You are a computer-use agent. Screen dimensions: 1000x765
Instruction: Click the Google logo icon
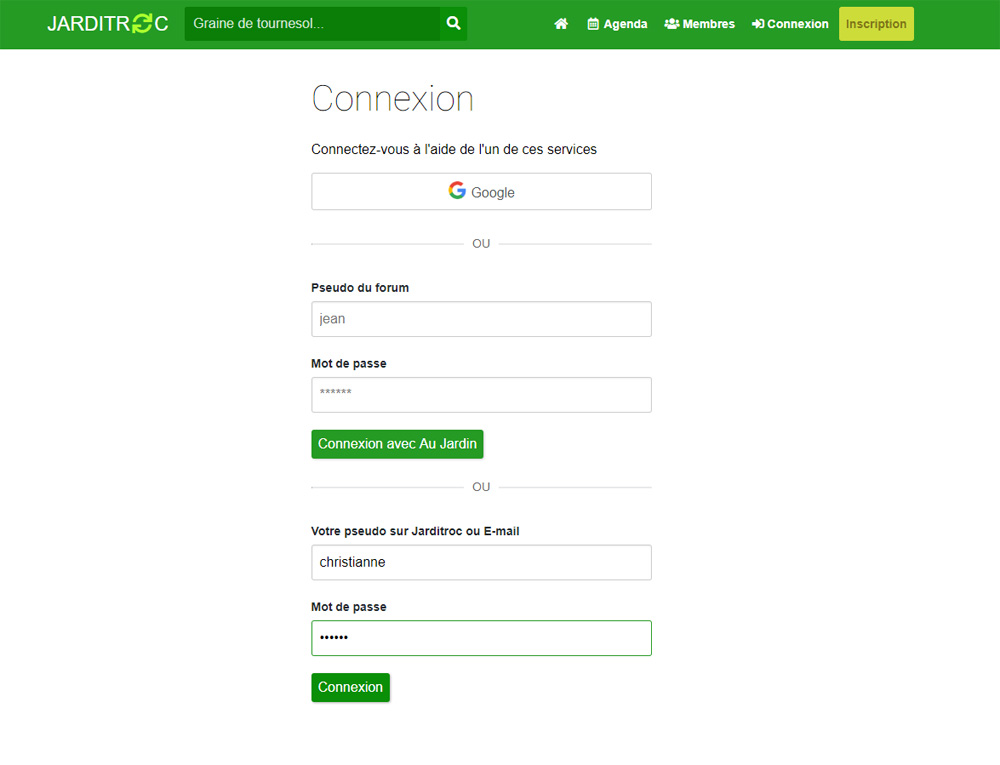[457, 191]
